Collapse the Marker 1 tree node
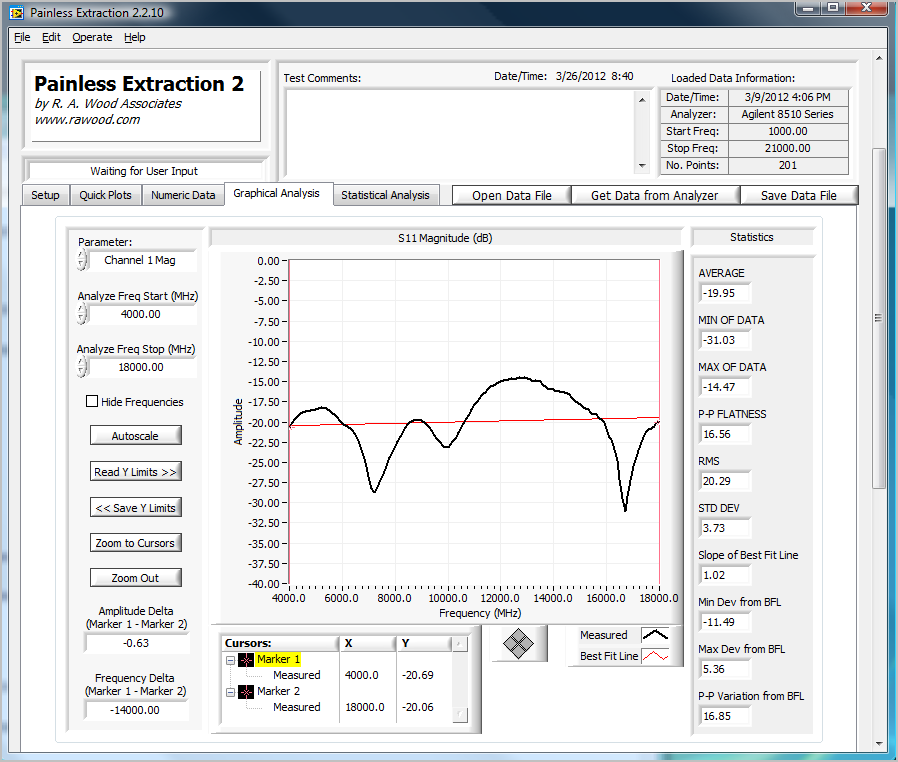Image resolution: width=898 pixels, height=762 pixels. click(230, 660)
